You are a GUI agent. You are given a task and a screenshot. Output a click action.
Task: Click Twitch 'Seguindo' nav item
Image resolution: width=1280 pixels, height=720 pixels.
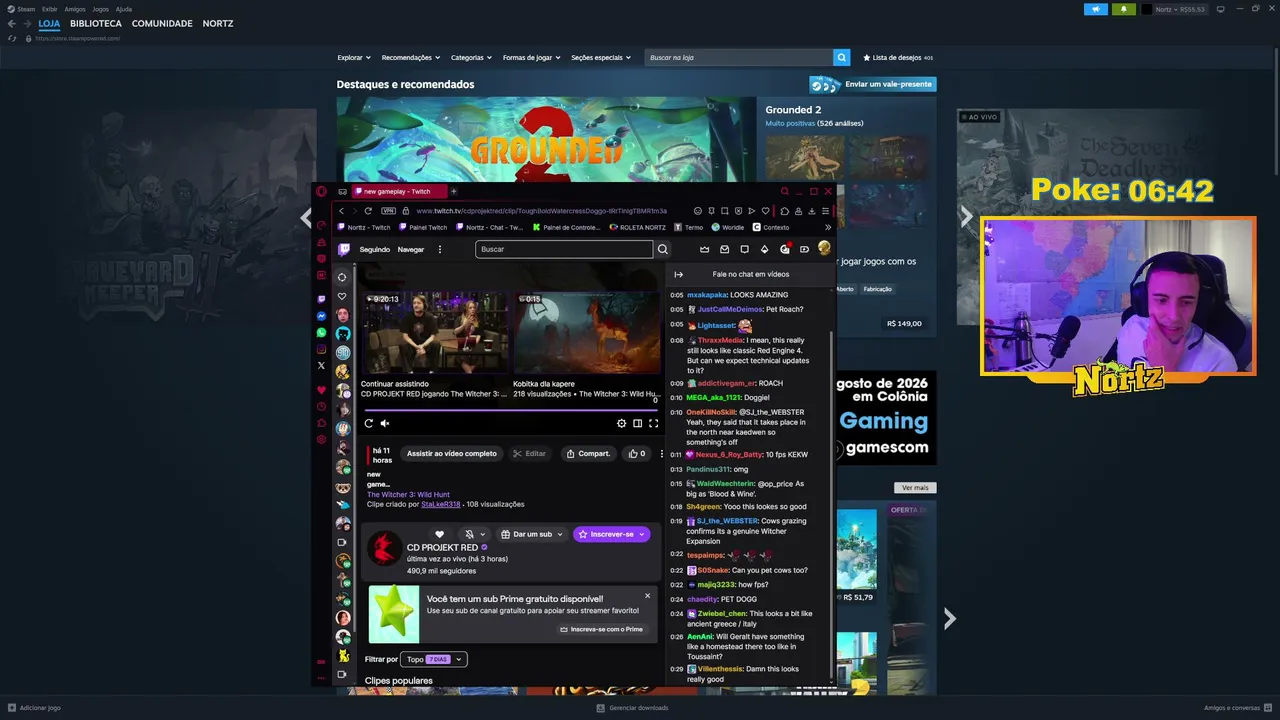(375, 249)
